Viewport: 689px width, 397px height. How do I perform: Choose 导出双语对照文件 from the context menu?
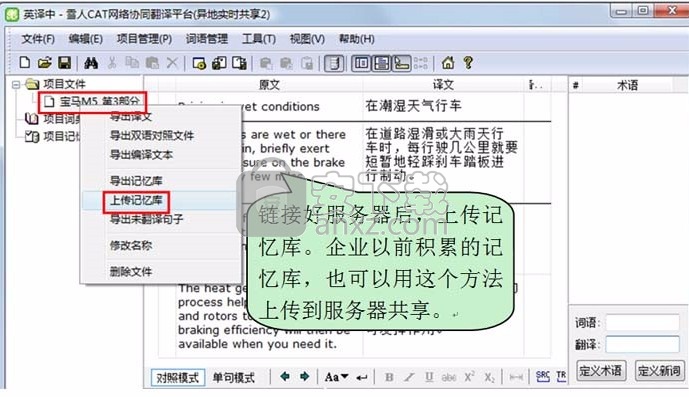pos(152,135)
